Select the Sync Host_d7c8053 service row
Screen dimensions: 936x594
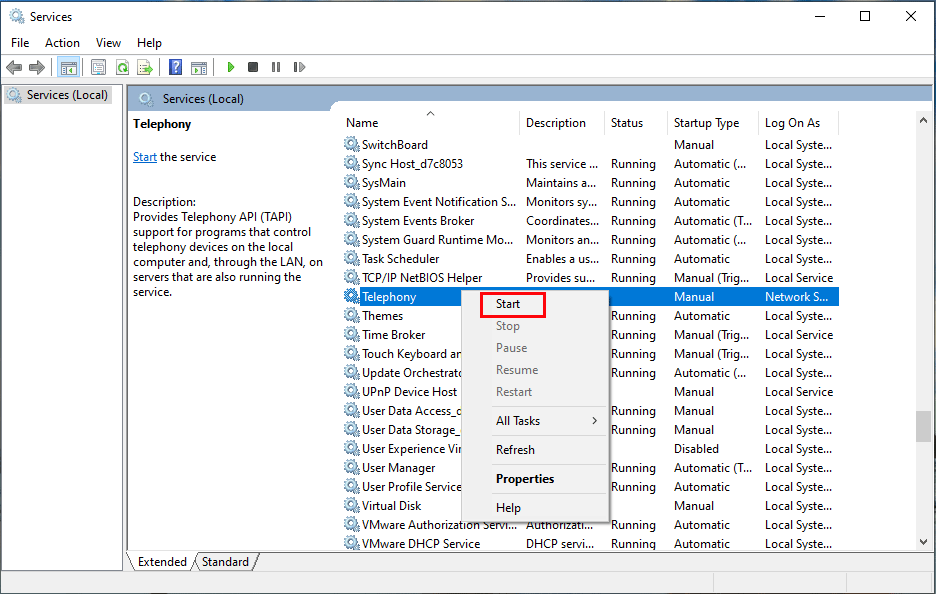coord(590,164)
